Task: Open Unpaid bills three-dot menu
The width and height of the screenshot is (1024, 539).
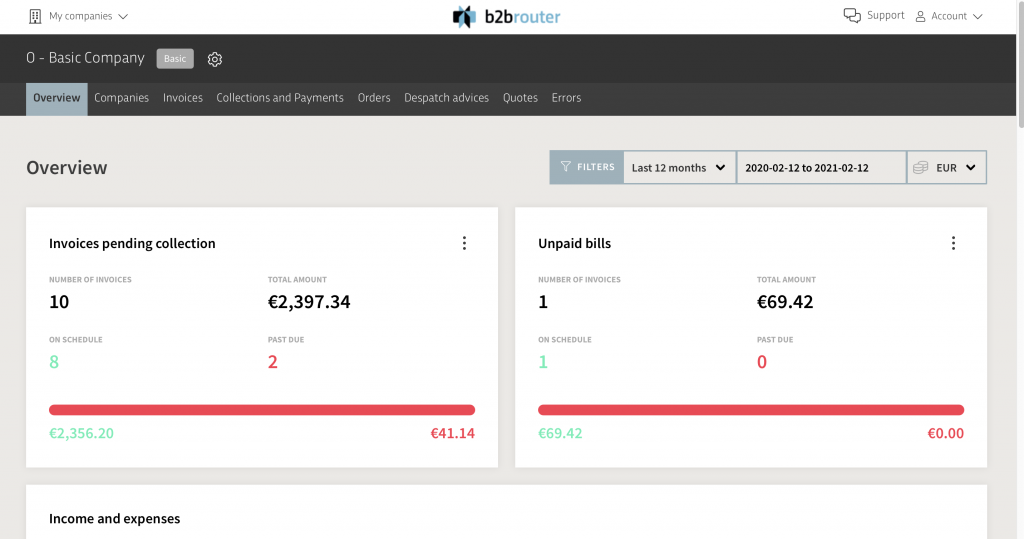Action: (x=953, y=243)
